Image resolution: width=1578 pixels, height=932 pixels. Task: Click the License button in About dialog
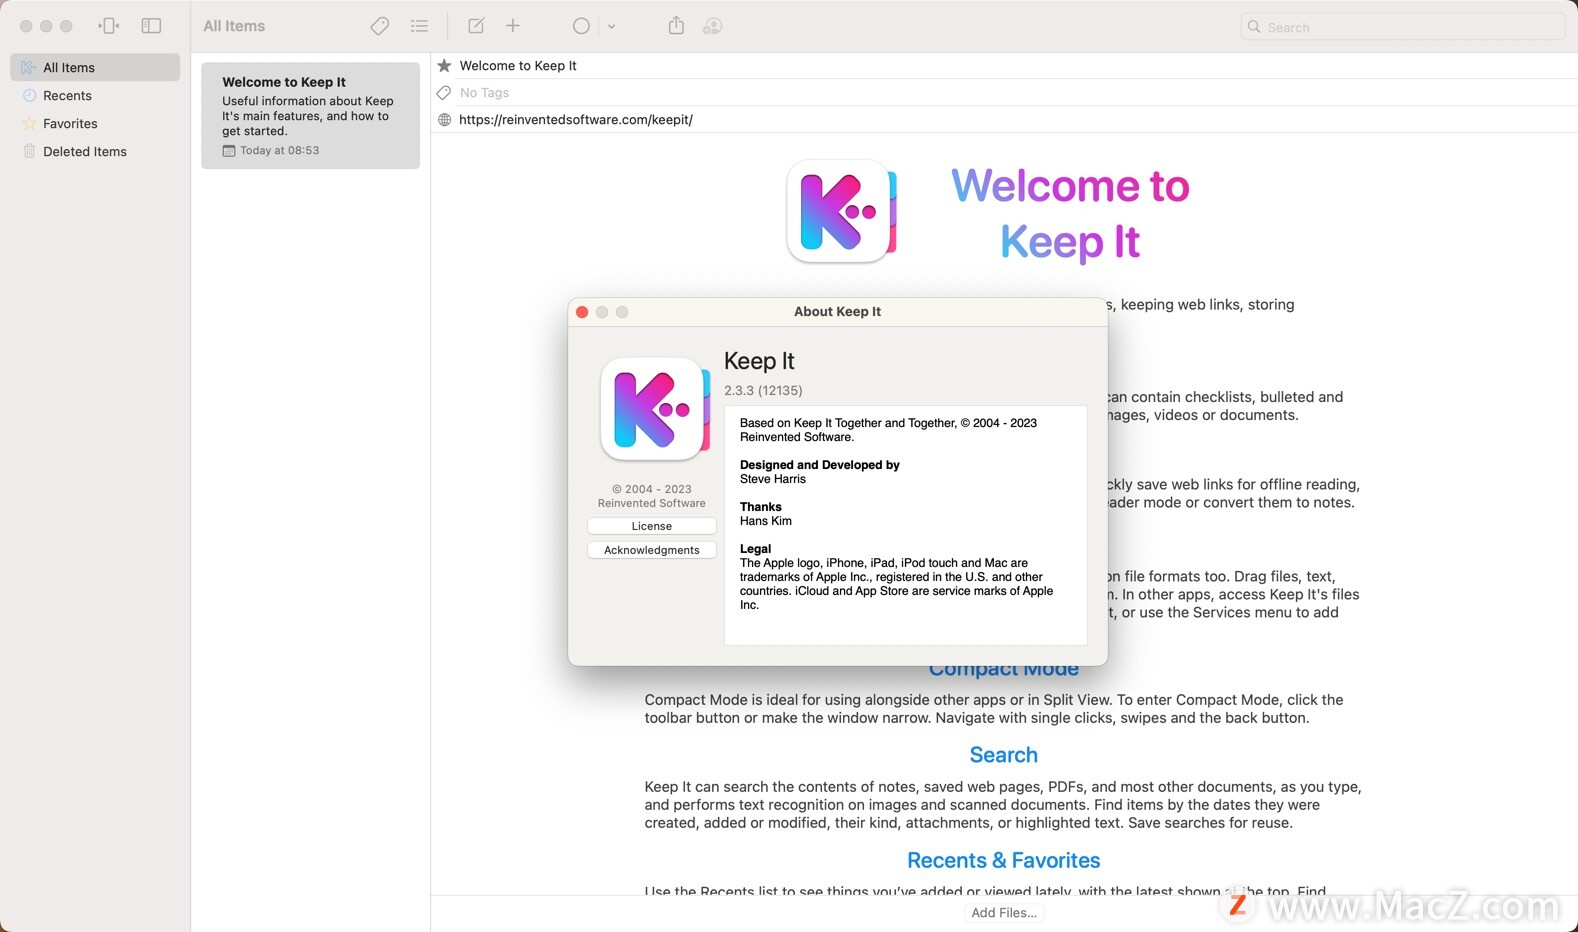click(x=652, y=526)
